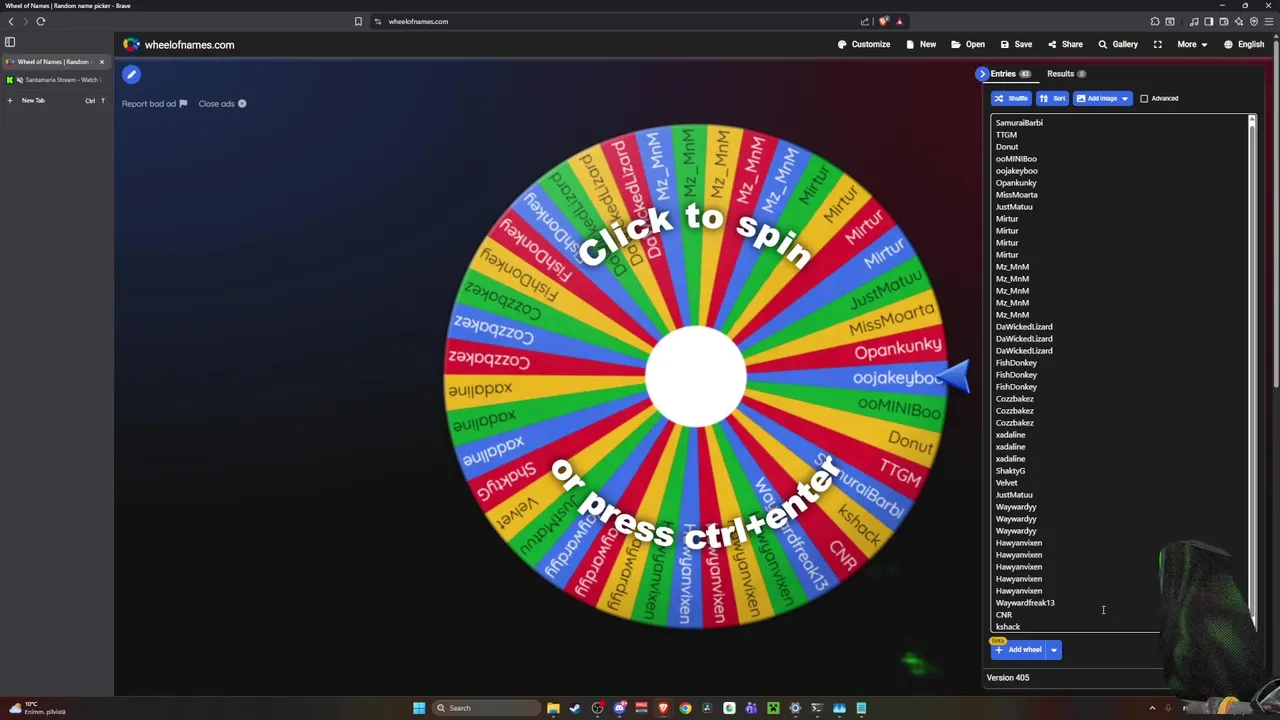The image size is (1280, 720).
Task: Share the wheel
Action: (1065, 44)
